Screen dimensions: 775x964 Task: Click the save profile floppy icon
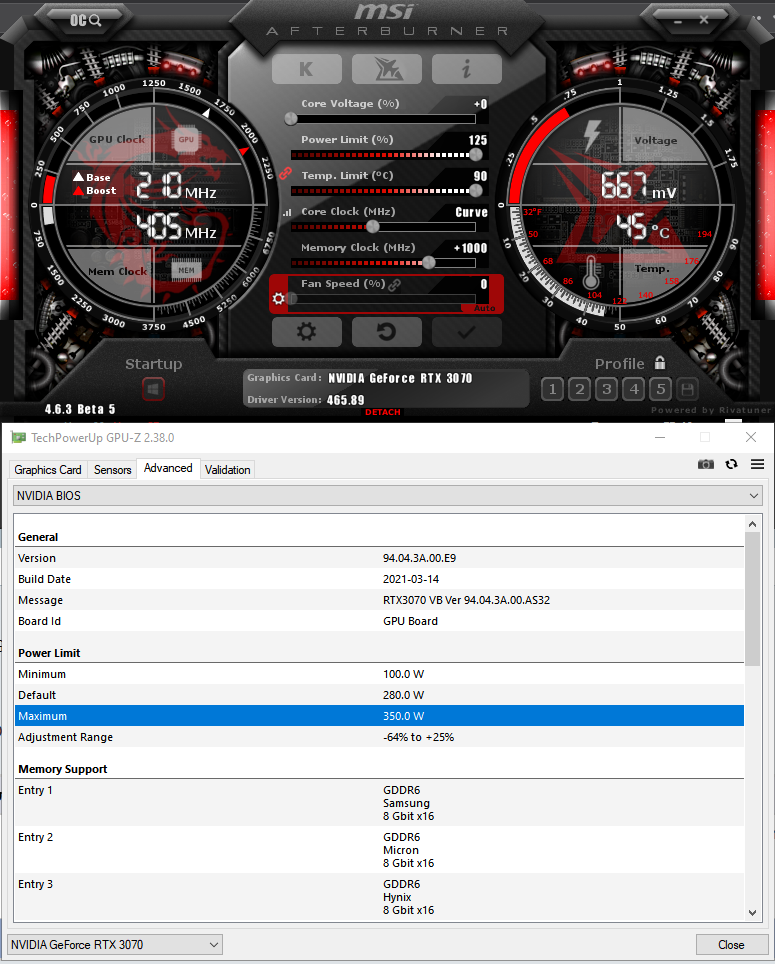688,389
